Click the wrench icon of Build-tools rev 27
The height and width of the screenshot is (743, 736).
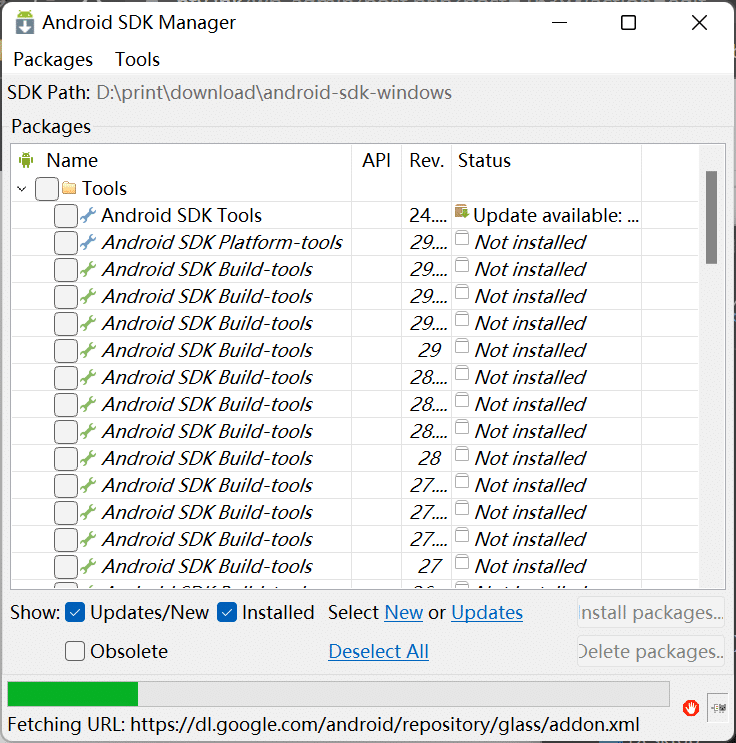[88, 566]
